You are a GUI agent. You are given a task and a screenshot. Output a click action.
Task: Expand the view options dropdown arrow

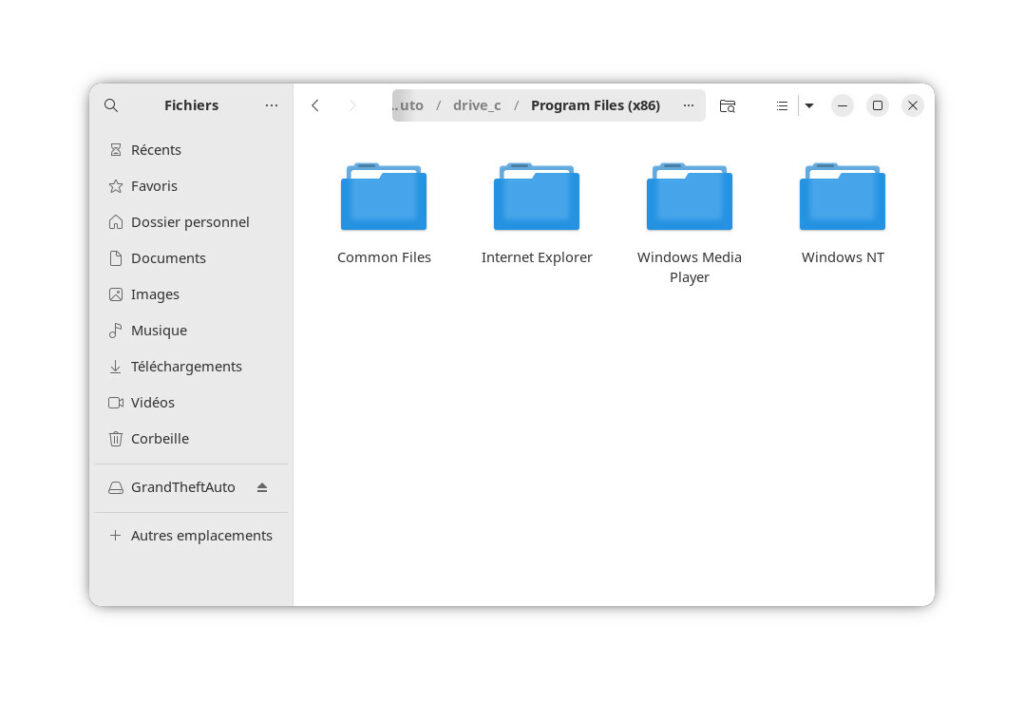[x=809, y=105]
